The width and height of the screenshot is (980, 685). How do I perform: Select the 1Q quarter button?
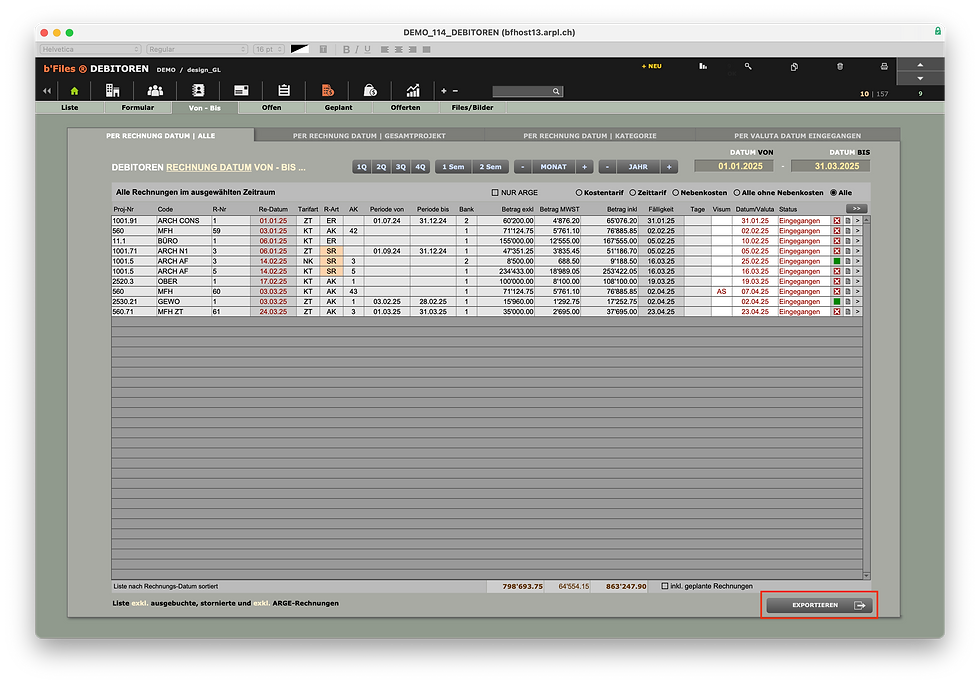[x=361, y=167]
